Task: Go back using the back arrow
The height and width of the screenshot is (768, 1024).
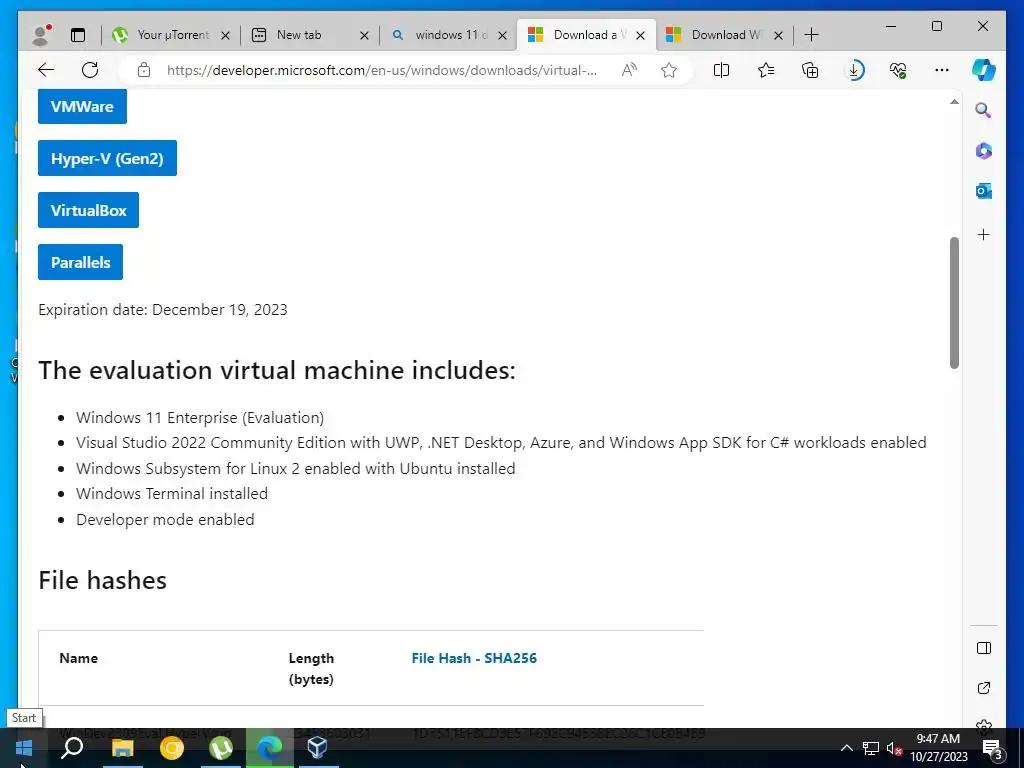Action: 46,70
